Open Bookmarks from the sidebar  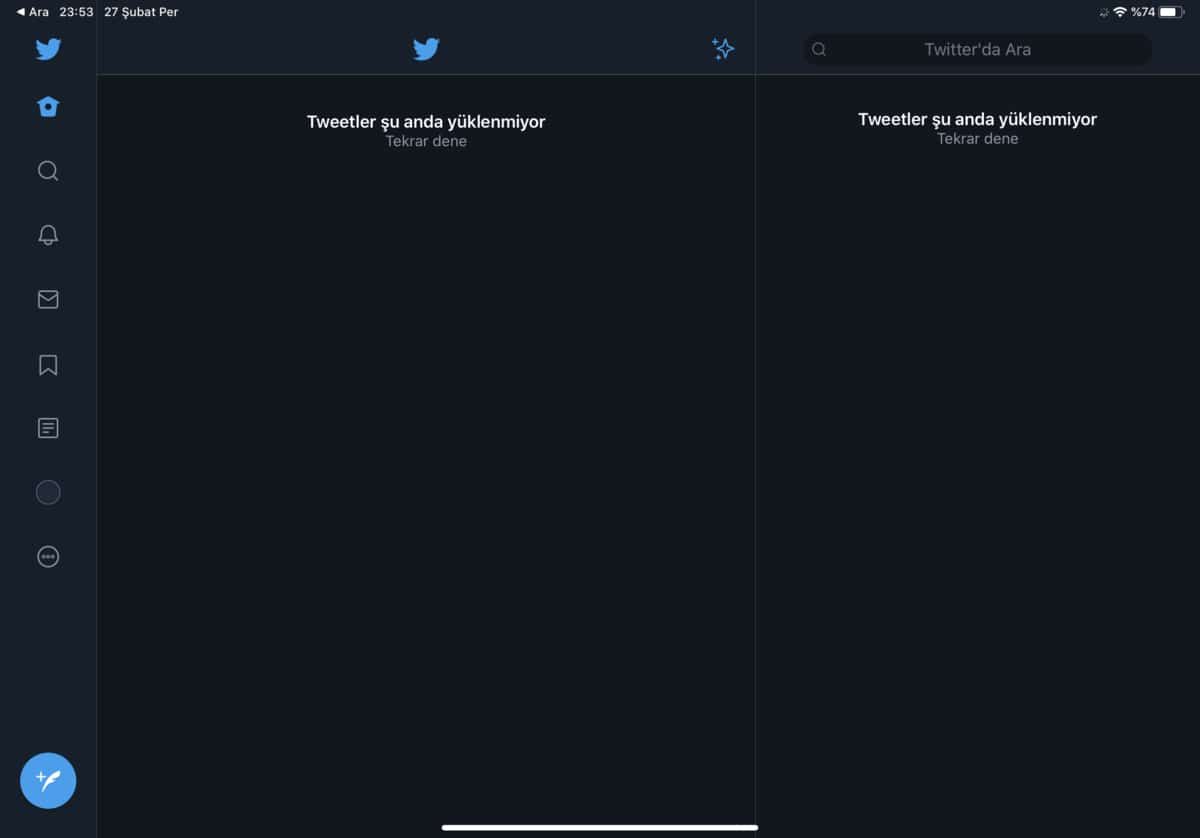tap(48, 365)
